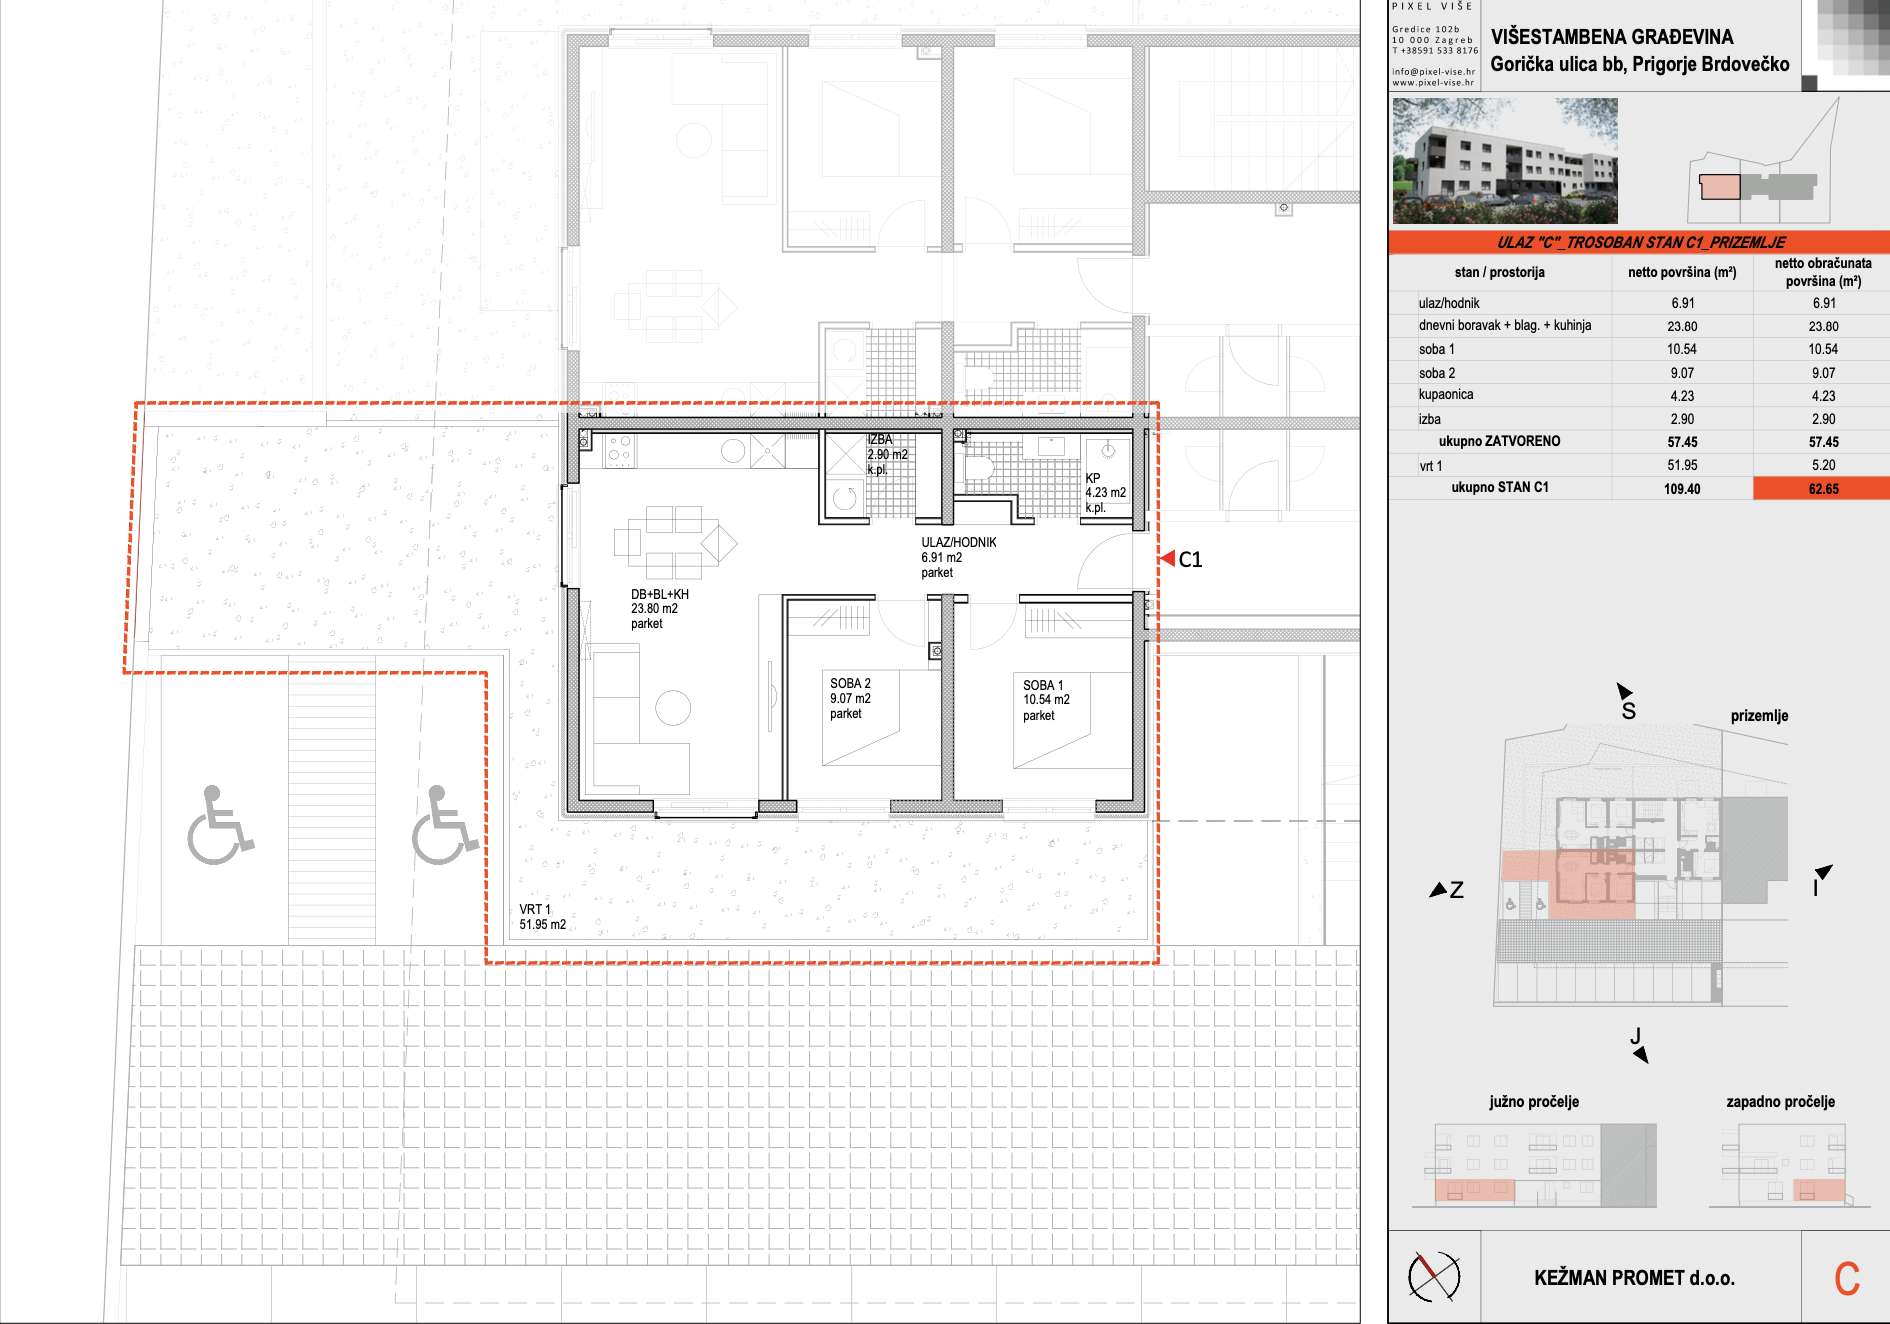Click the www.pixel-vise.hr website link
Image resolution: width=1890 pixels, height=1324 pixels.
pos(1432,83)
